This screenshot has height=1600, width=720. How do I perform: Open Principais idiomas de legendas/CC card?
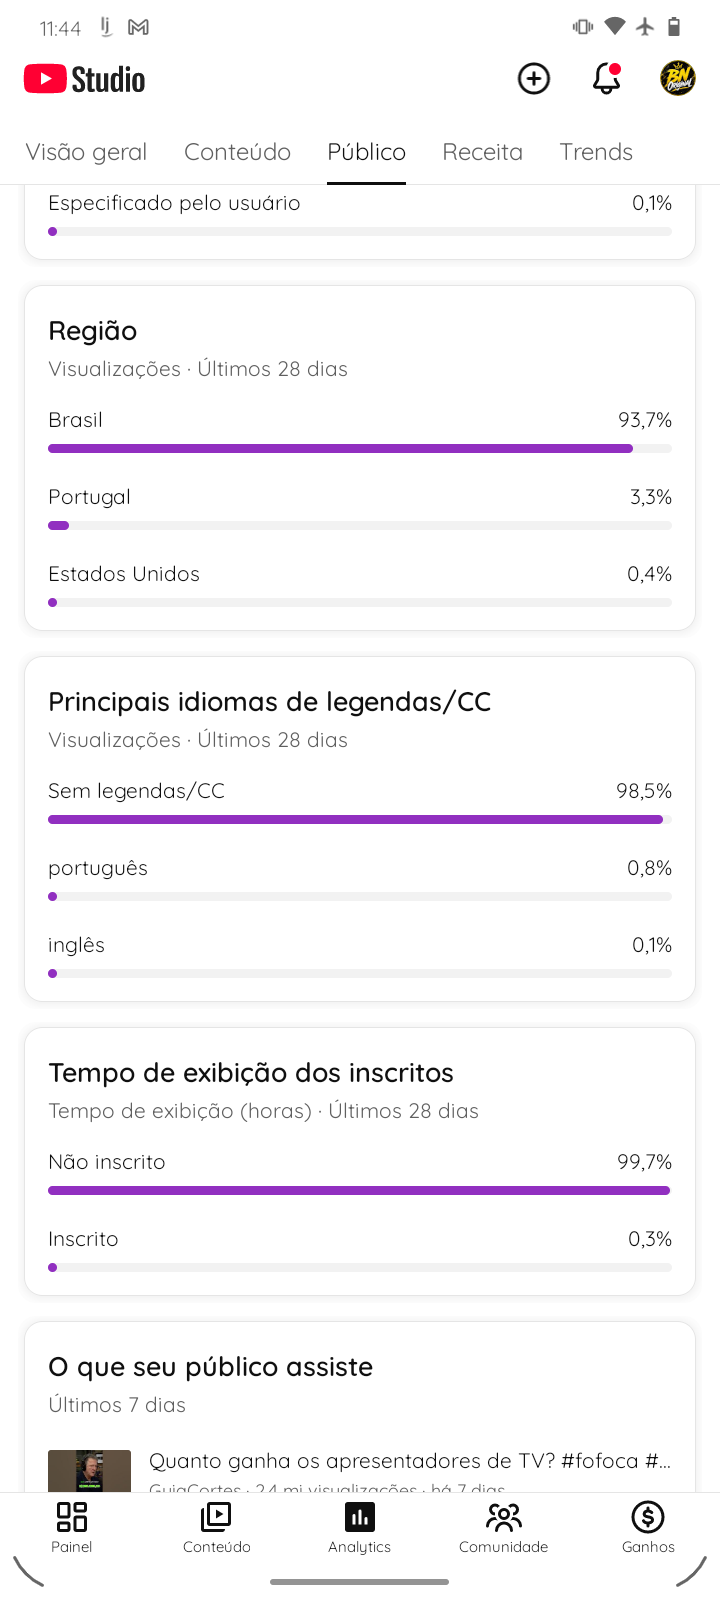(x=270, y=702)
